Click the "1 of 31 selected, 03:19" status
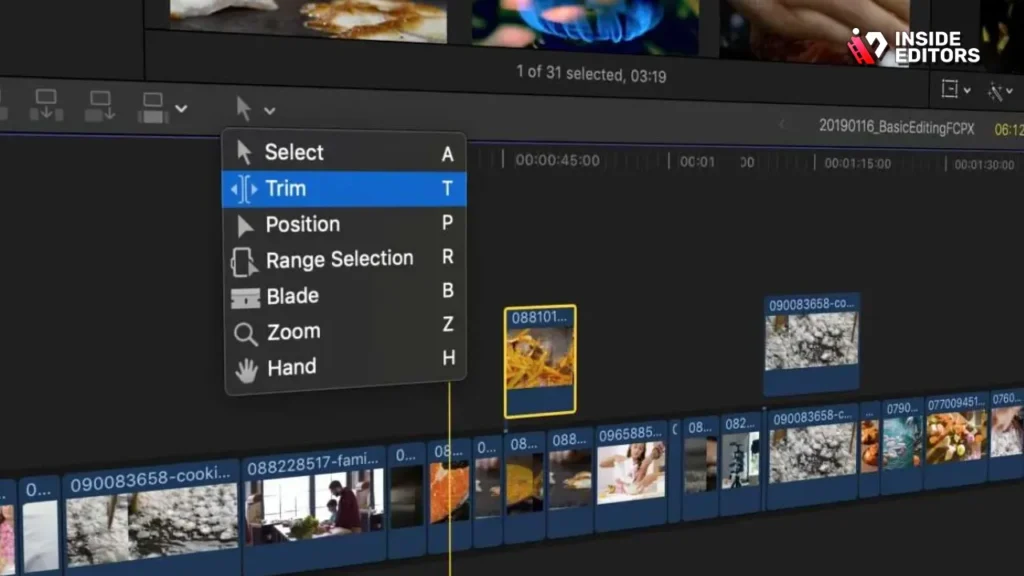Image resolution: width=1024 pixels, height=576 pixels. [x=591, y=73]
